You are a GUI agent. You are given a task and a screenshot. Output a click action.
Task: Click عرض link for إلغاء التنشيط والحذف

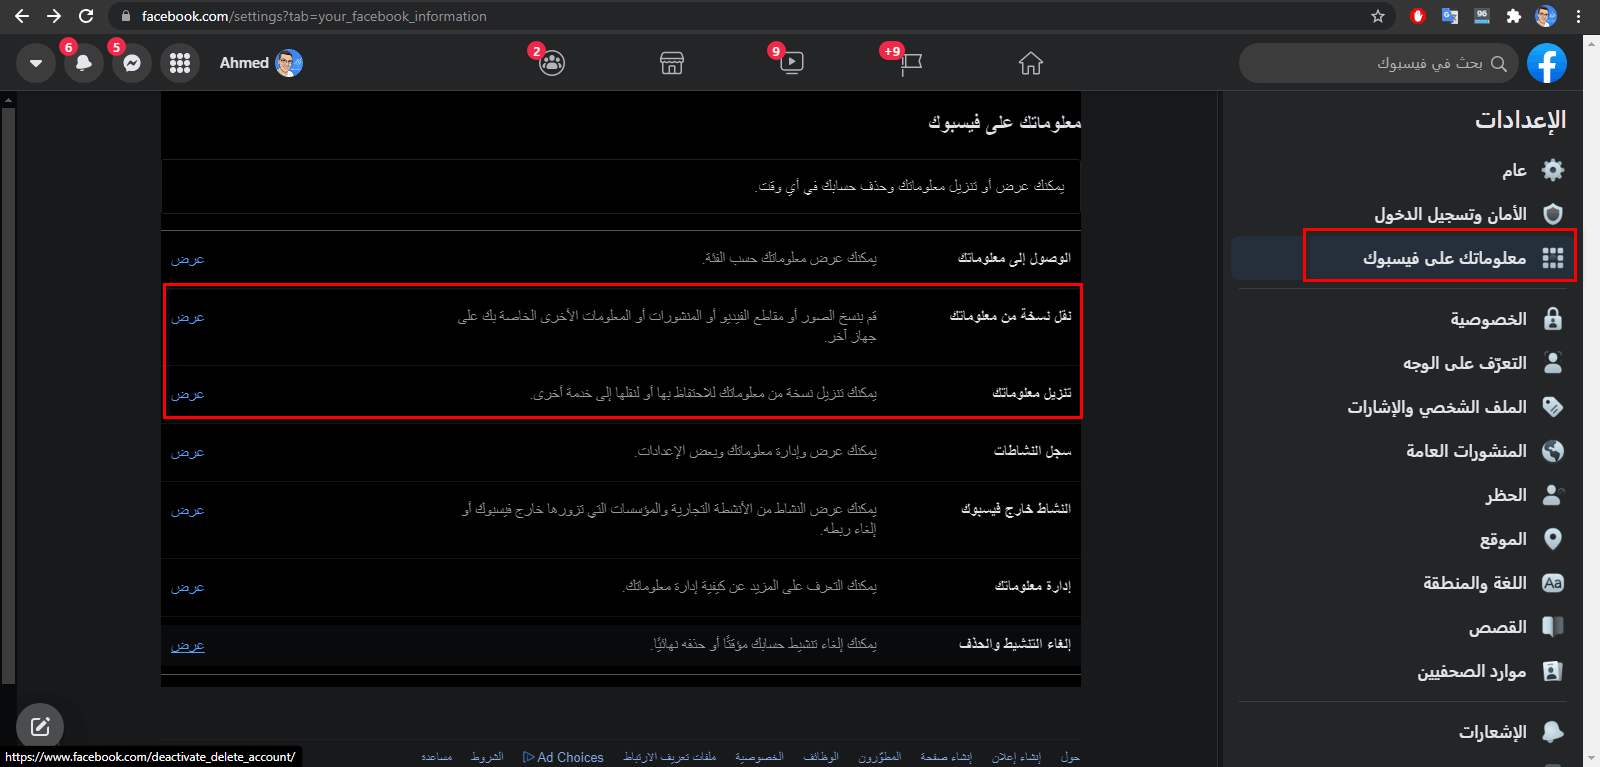coord(187,645)
